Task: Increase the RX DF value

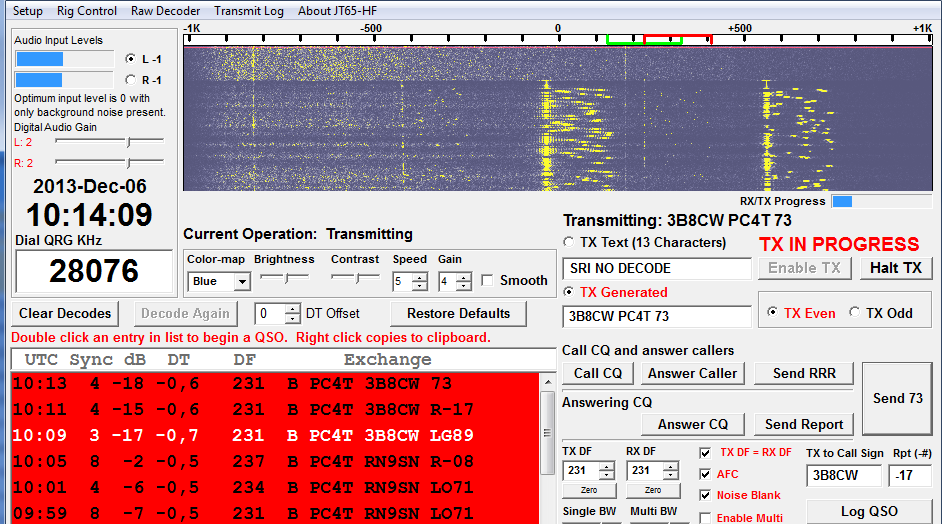Action: 671,466
